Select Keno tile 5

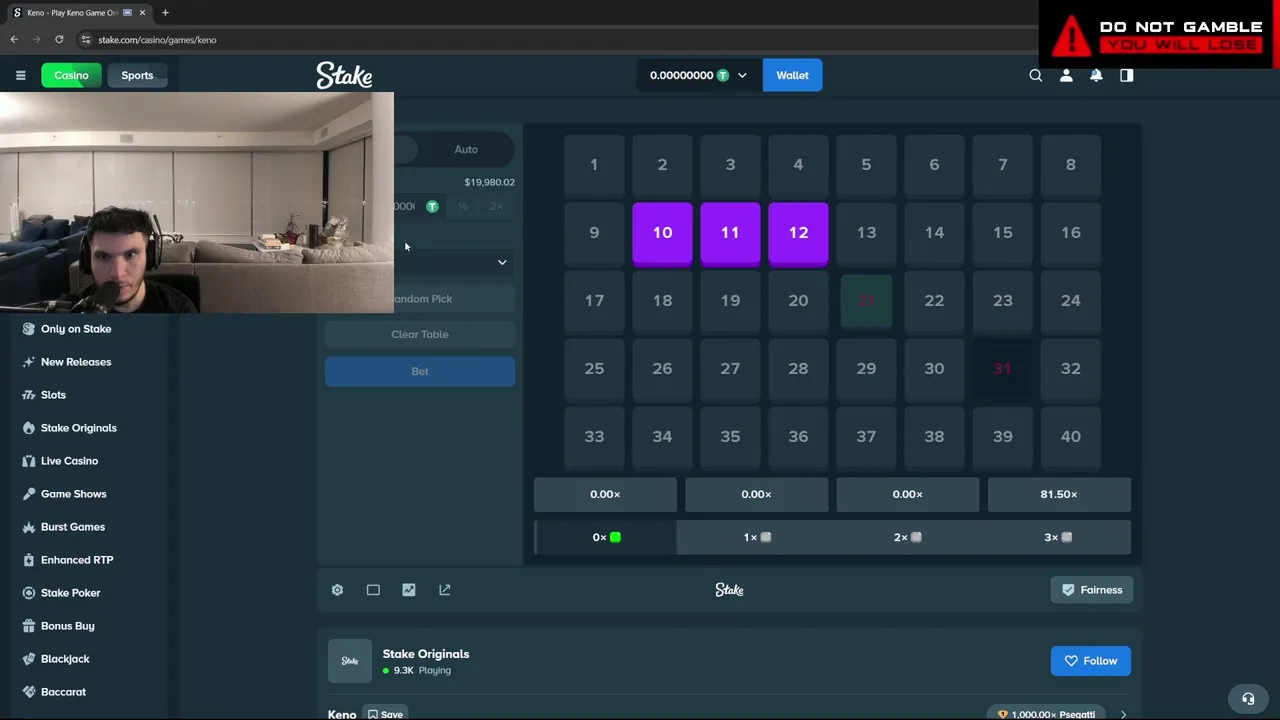(x=866, y=165)
